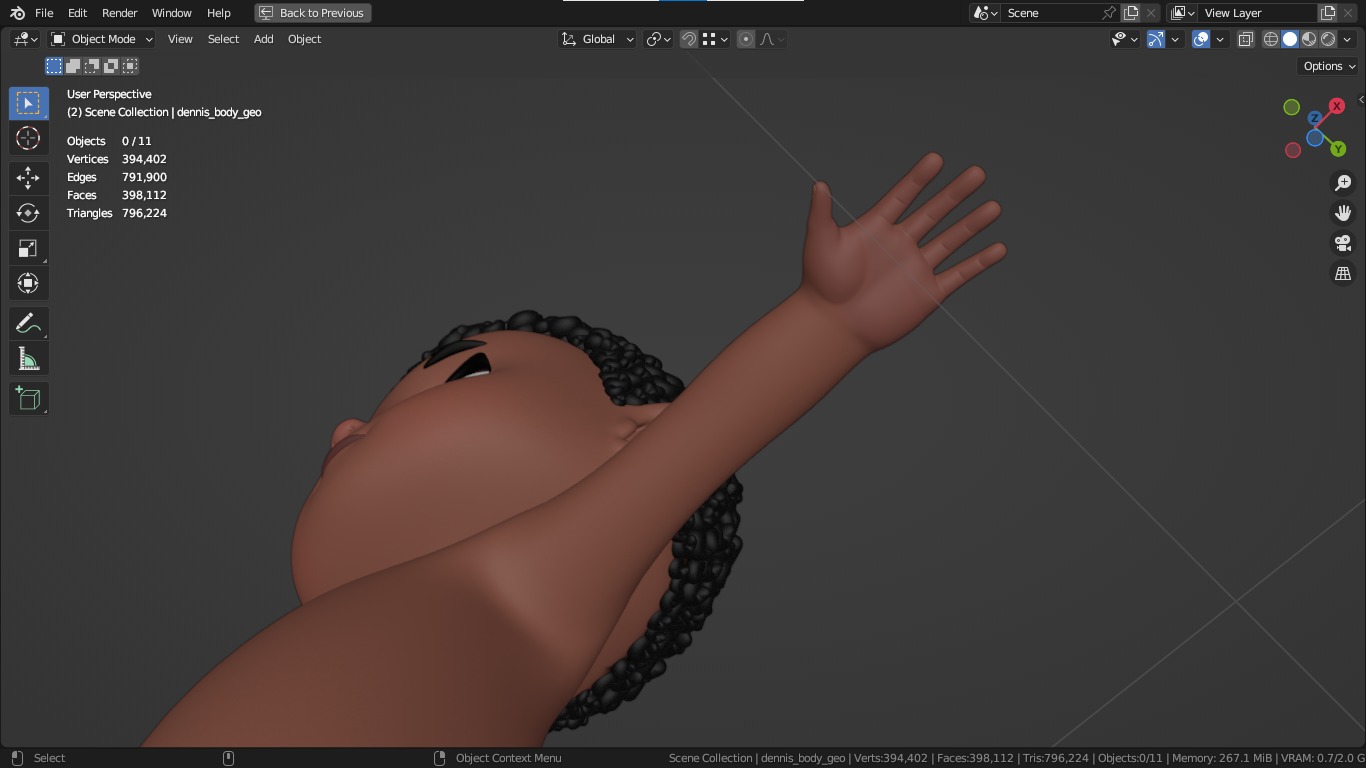Click the View Layer name field
1366x768 pixels.
(x=1257, y=13)
